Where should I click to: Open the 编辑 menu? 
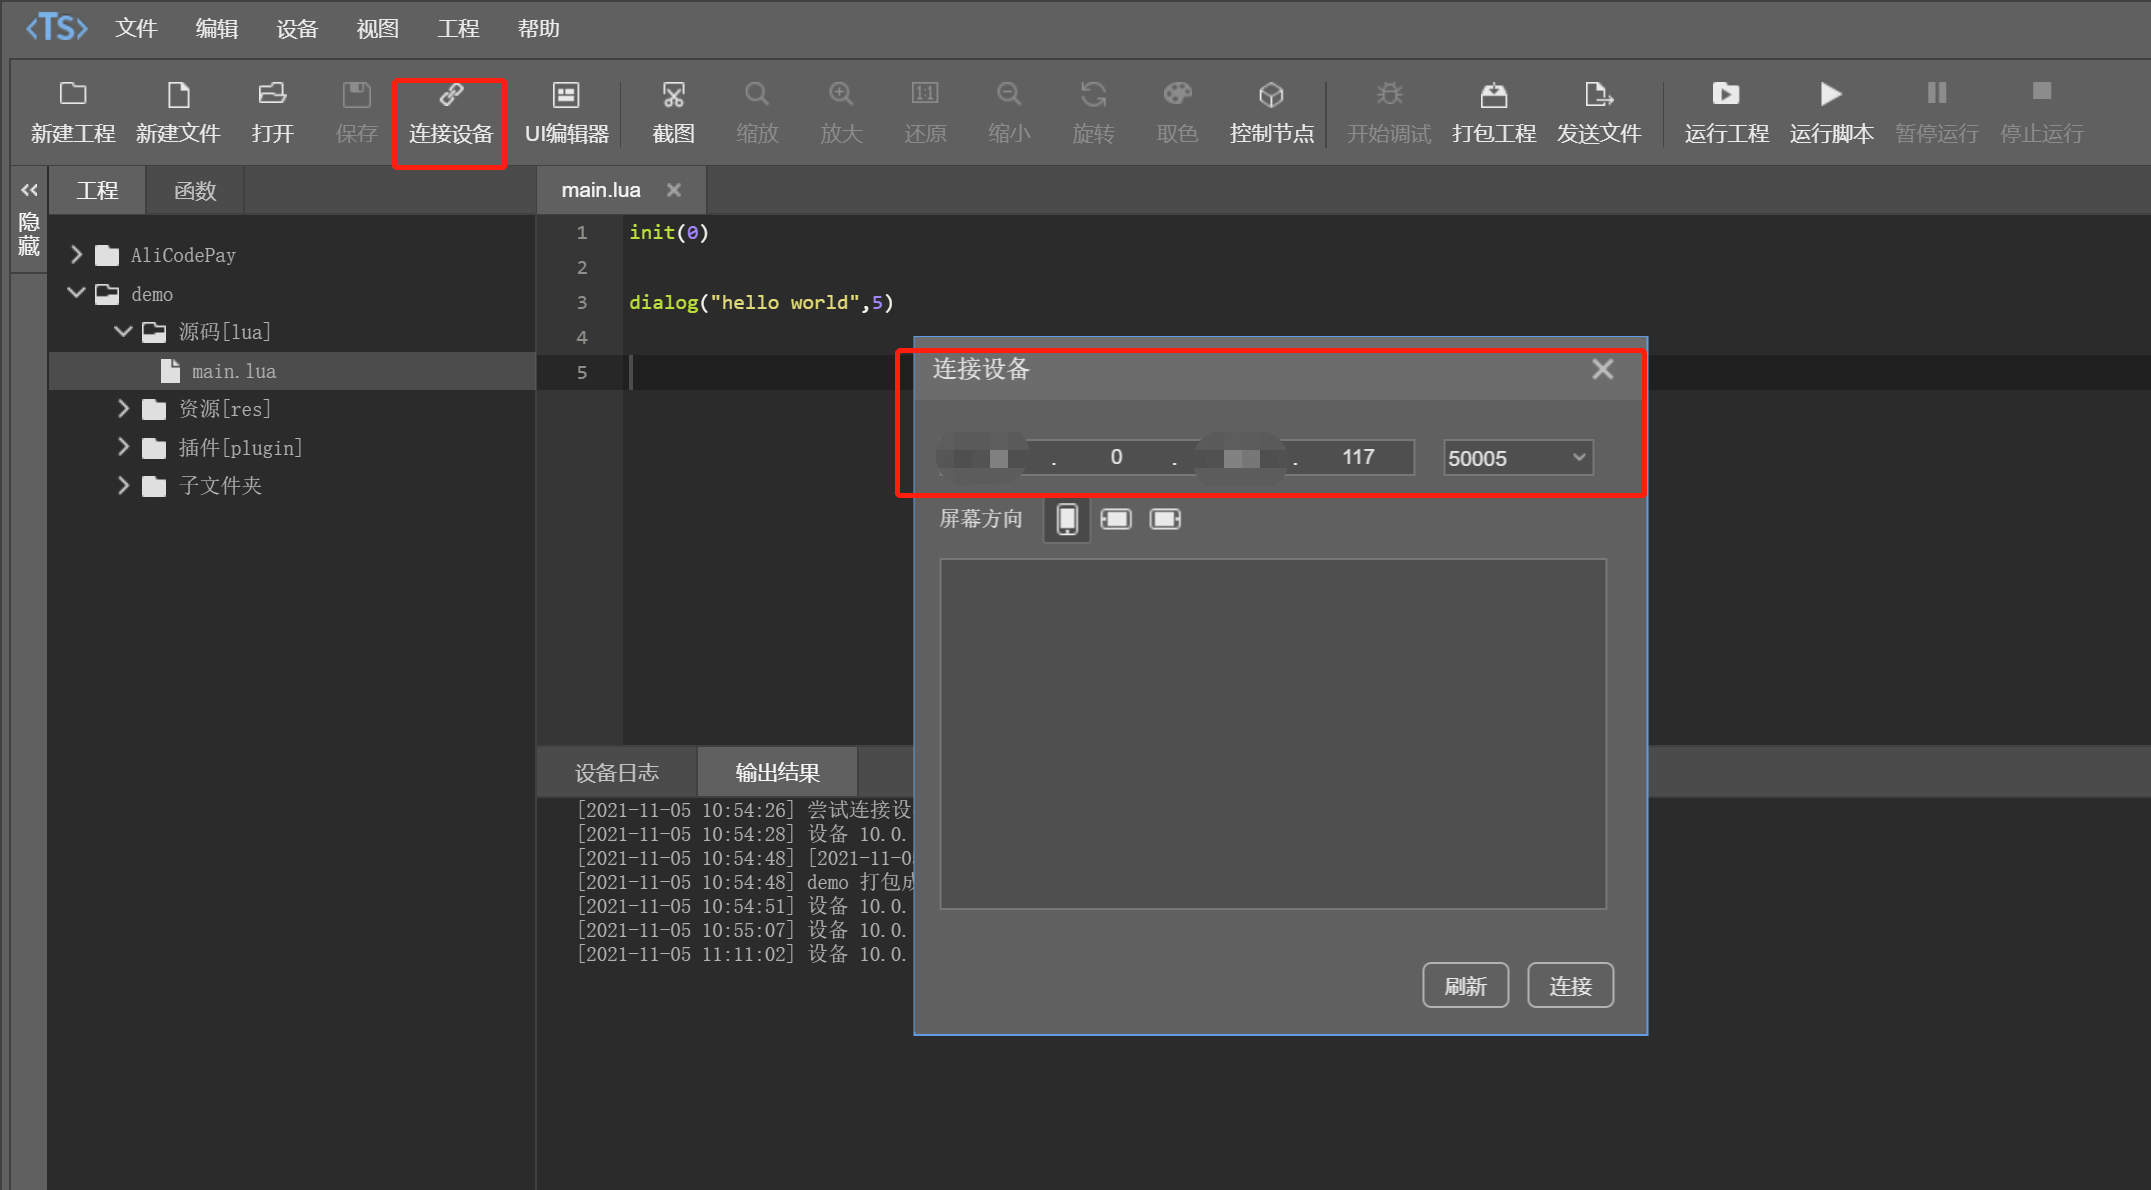[217, 28]
